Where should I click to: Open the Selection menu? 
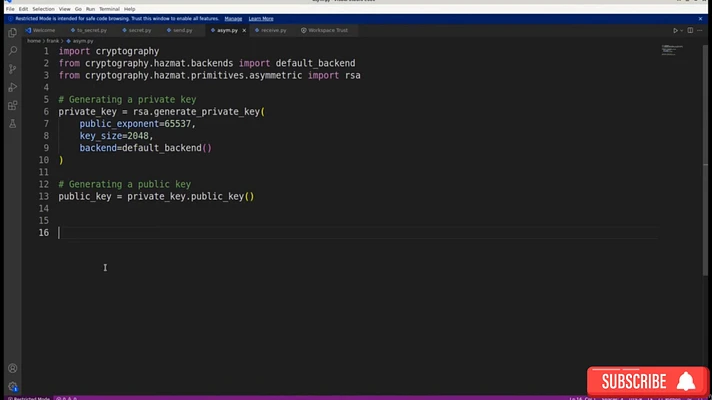(43, 9)
